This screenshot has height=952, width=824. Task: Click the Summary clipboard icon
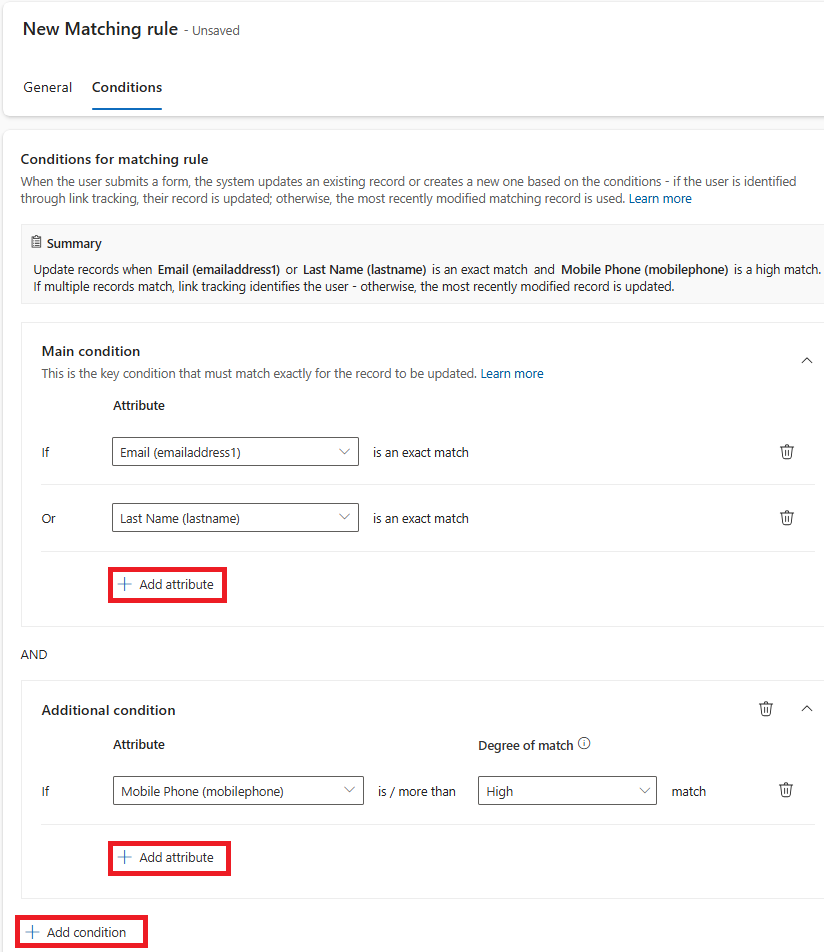pyautogui.click(x=37, y=243)
